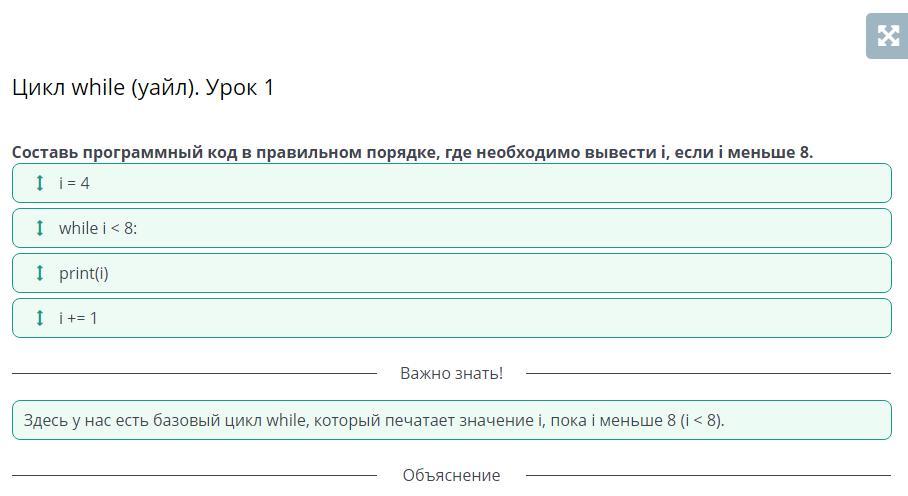Click the sort arrows icon for 'i += 1'
Image resolution: width=908 pixels, height=496 pixels.
pyautogui.click(x=40, y=318)
